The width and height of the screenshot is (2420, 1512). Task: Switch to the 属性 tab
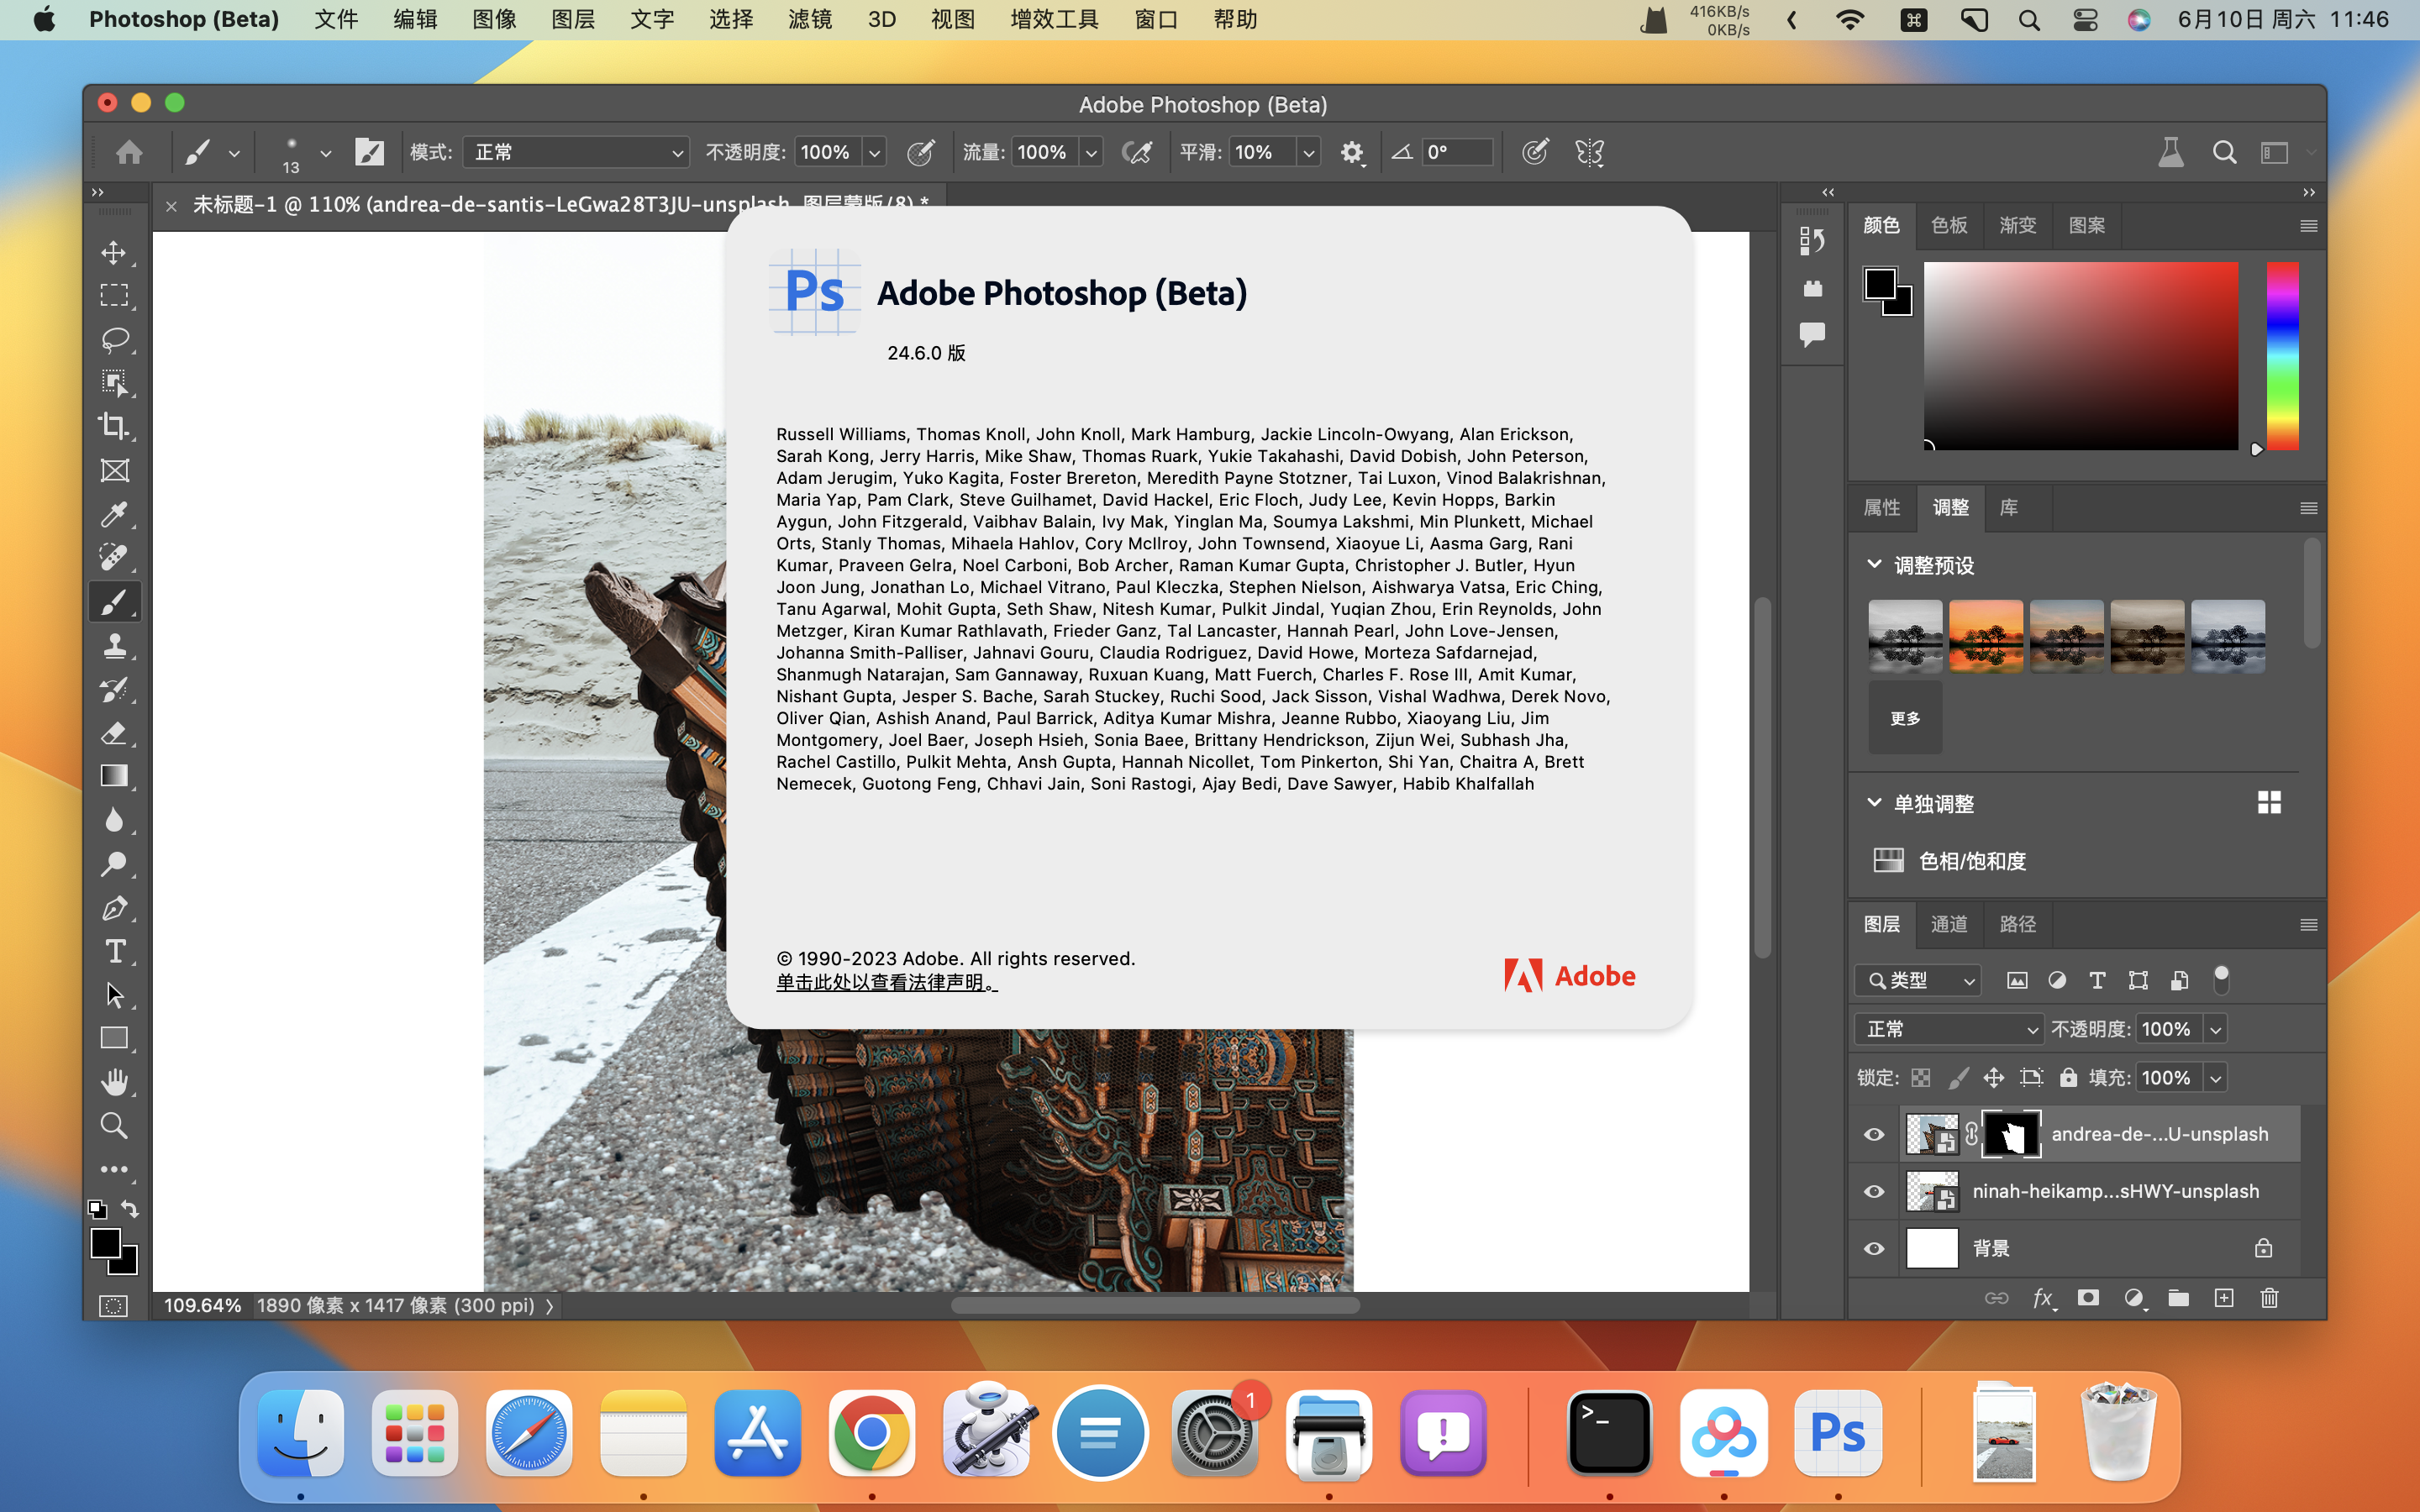pyautogui.click(x=1881, y=507)
